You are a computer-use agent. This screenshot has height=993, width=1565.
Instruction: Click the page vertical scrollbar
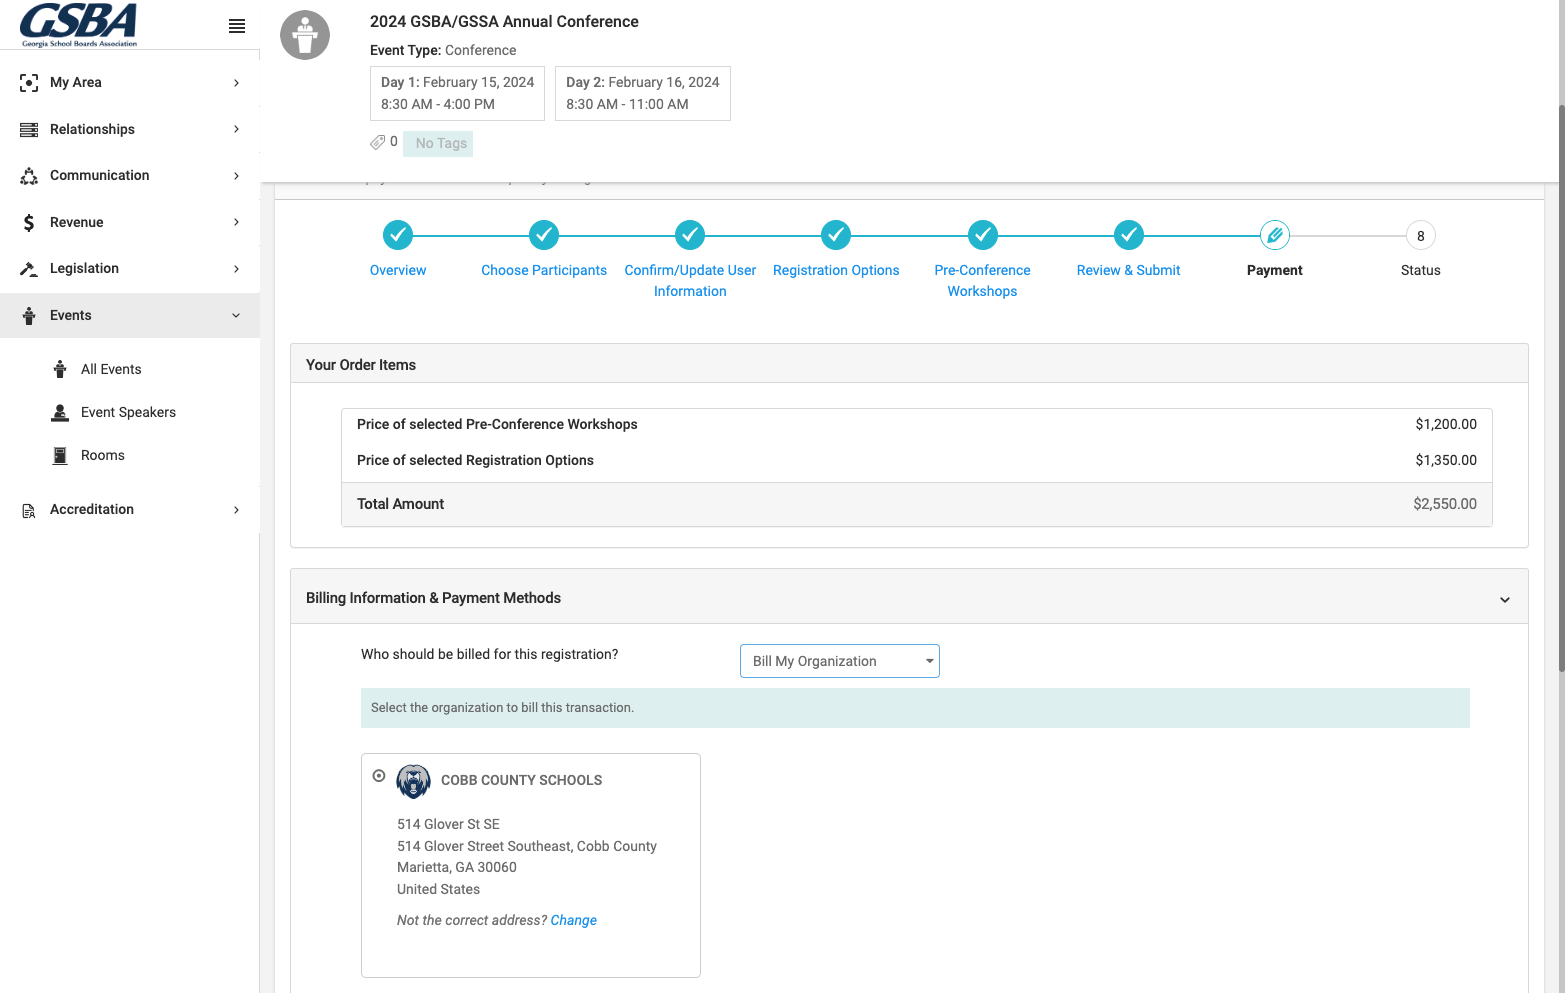coord(1560,388)
